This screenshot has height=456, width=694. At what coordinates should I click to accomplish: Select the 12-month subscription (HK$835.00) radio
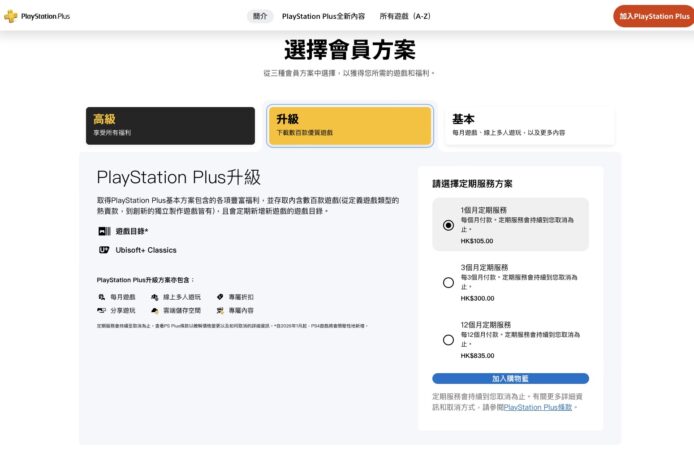(x=448, y=340)
